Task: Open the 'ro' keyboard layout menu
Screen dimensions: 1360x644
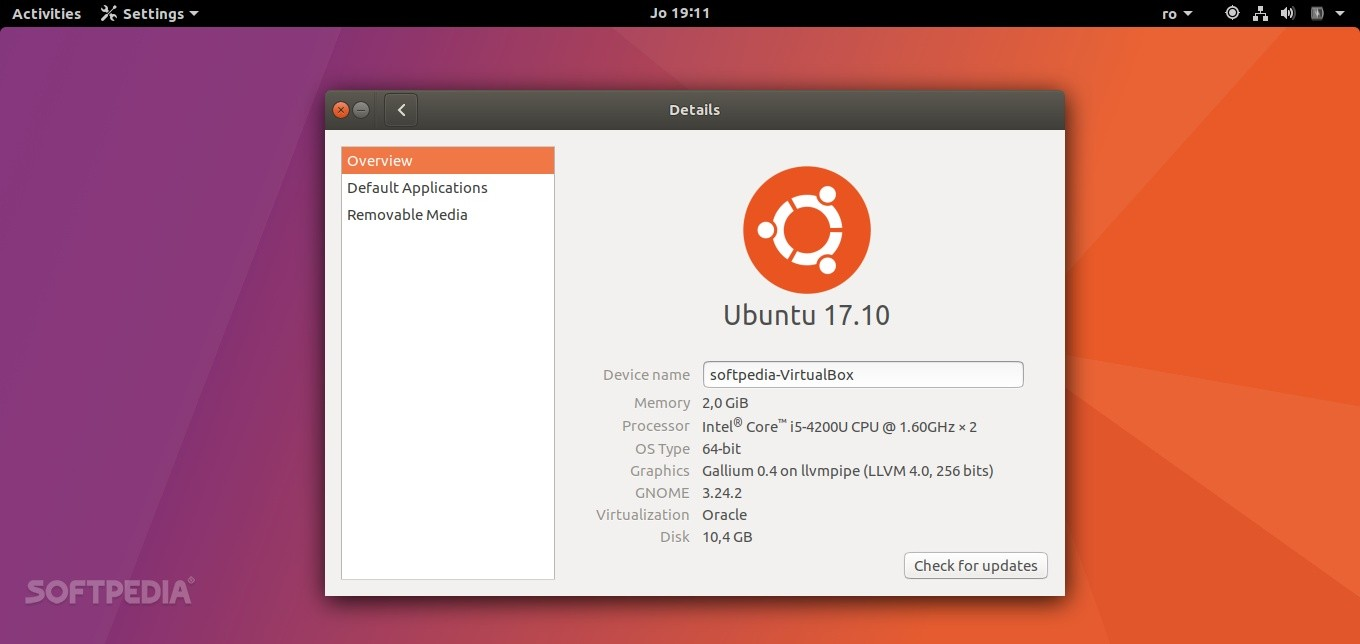Action: (1177, 14)
